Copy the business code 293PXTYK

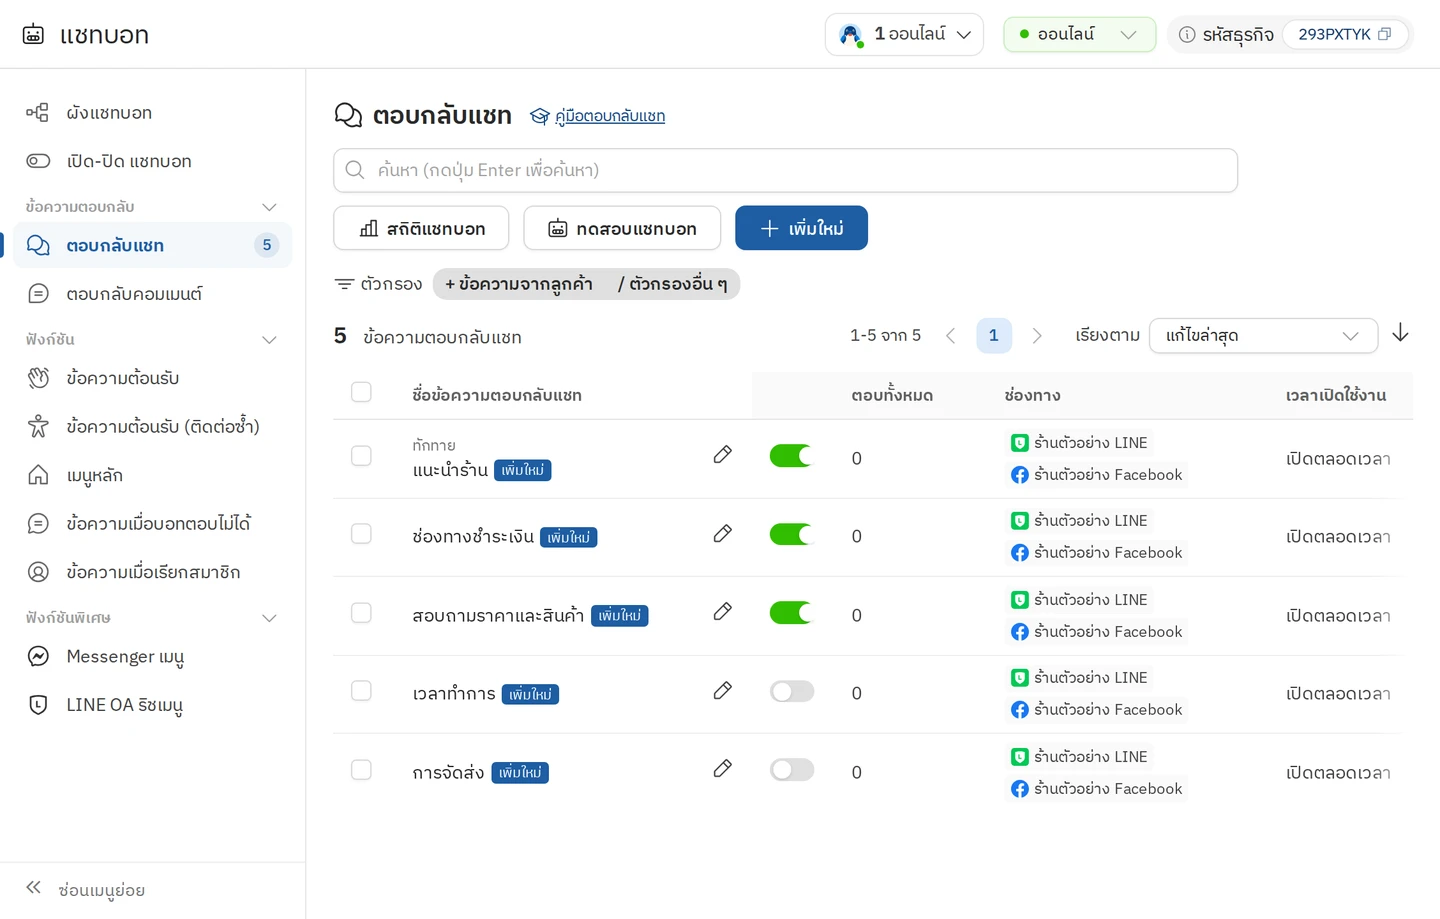pos(1385,34)
